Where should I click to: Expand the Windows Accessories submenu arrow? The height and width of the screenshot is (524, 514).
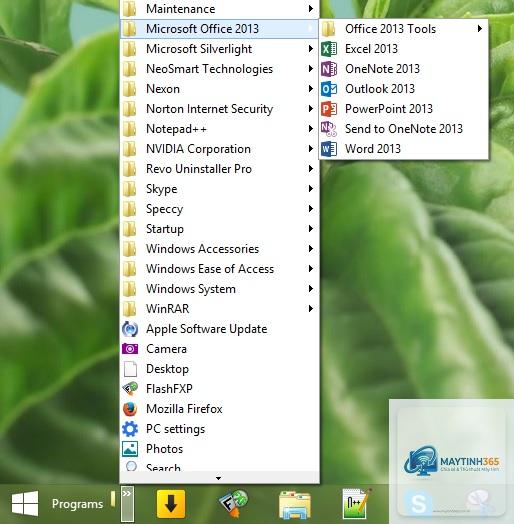[x=311, y=249]
